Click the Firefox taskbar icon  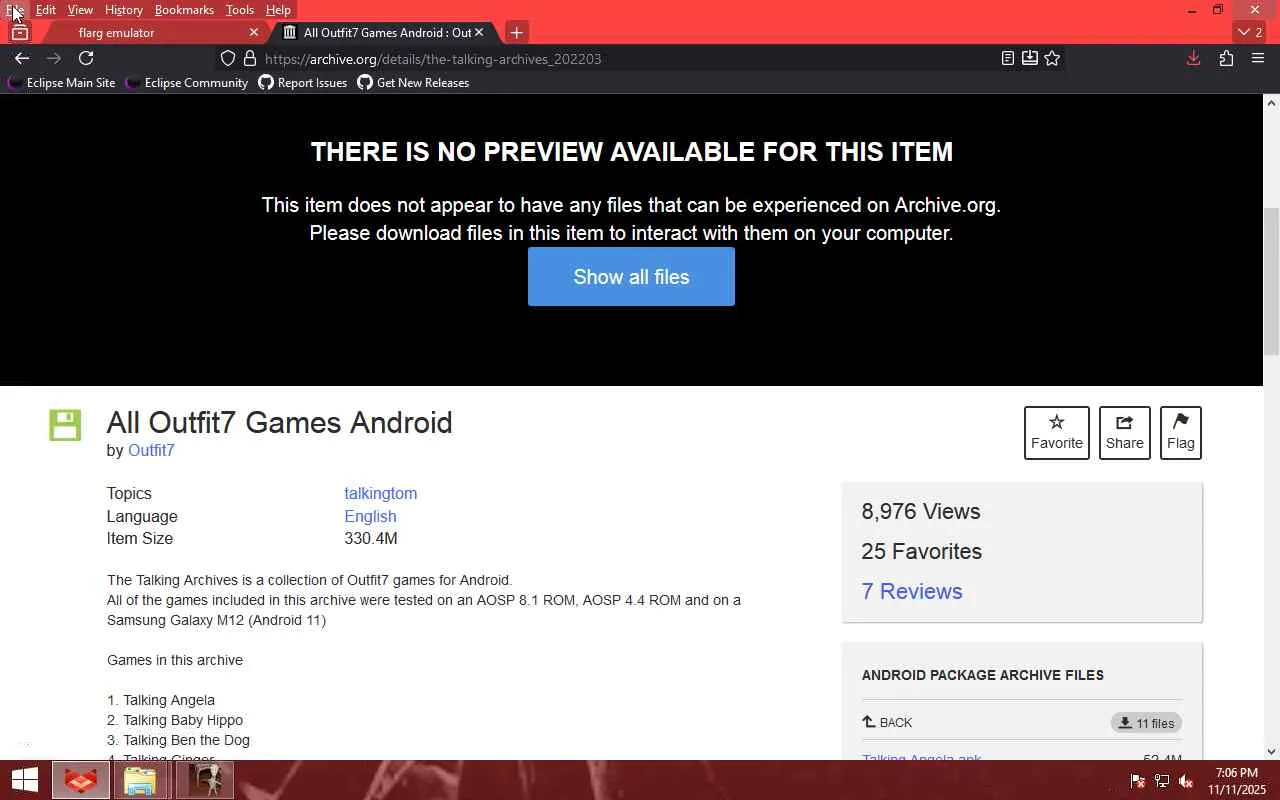tap(81, 780)
